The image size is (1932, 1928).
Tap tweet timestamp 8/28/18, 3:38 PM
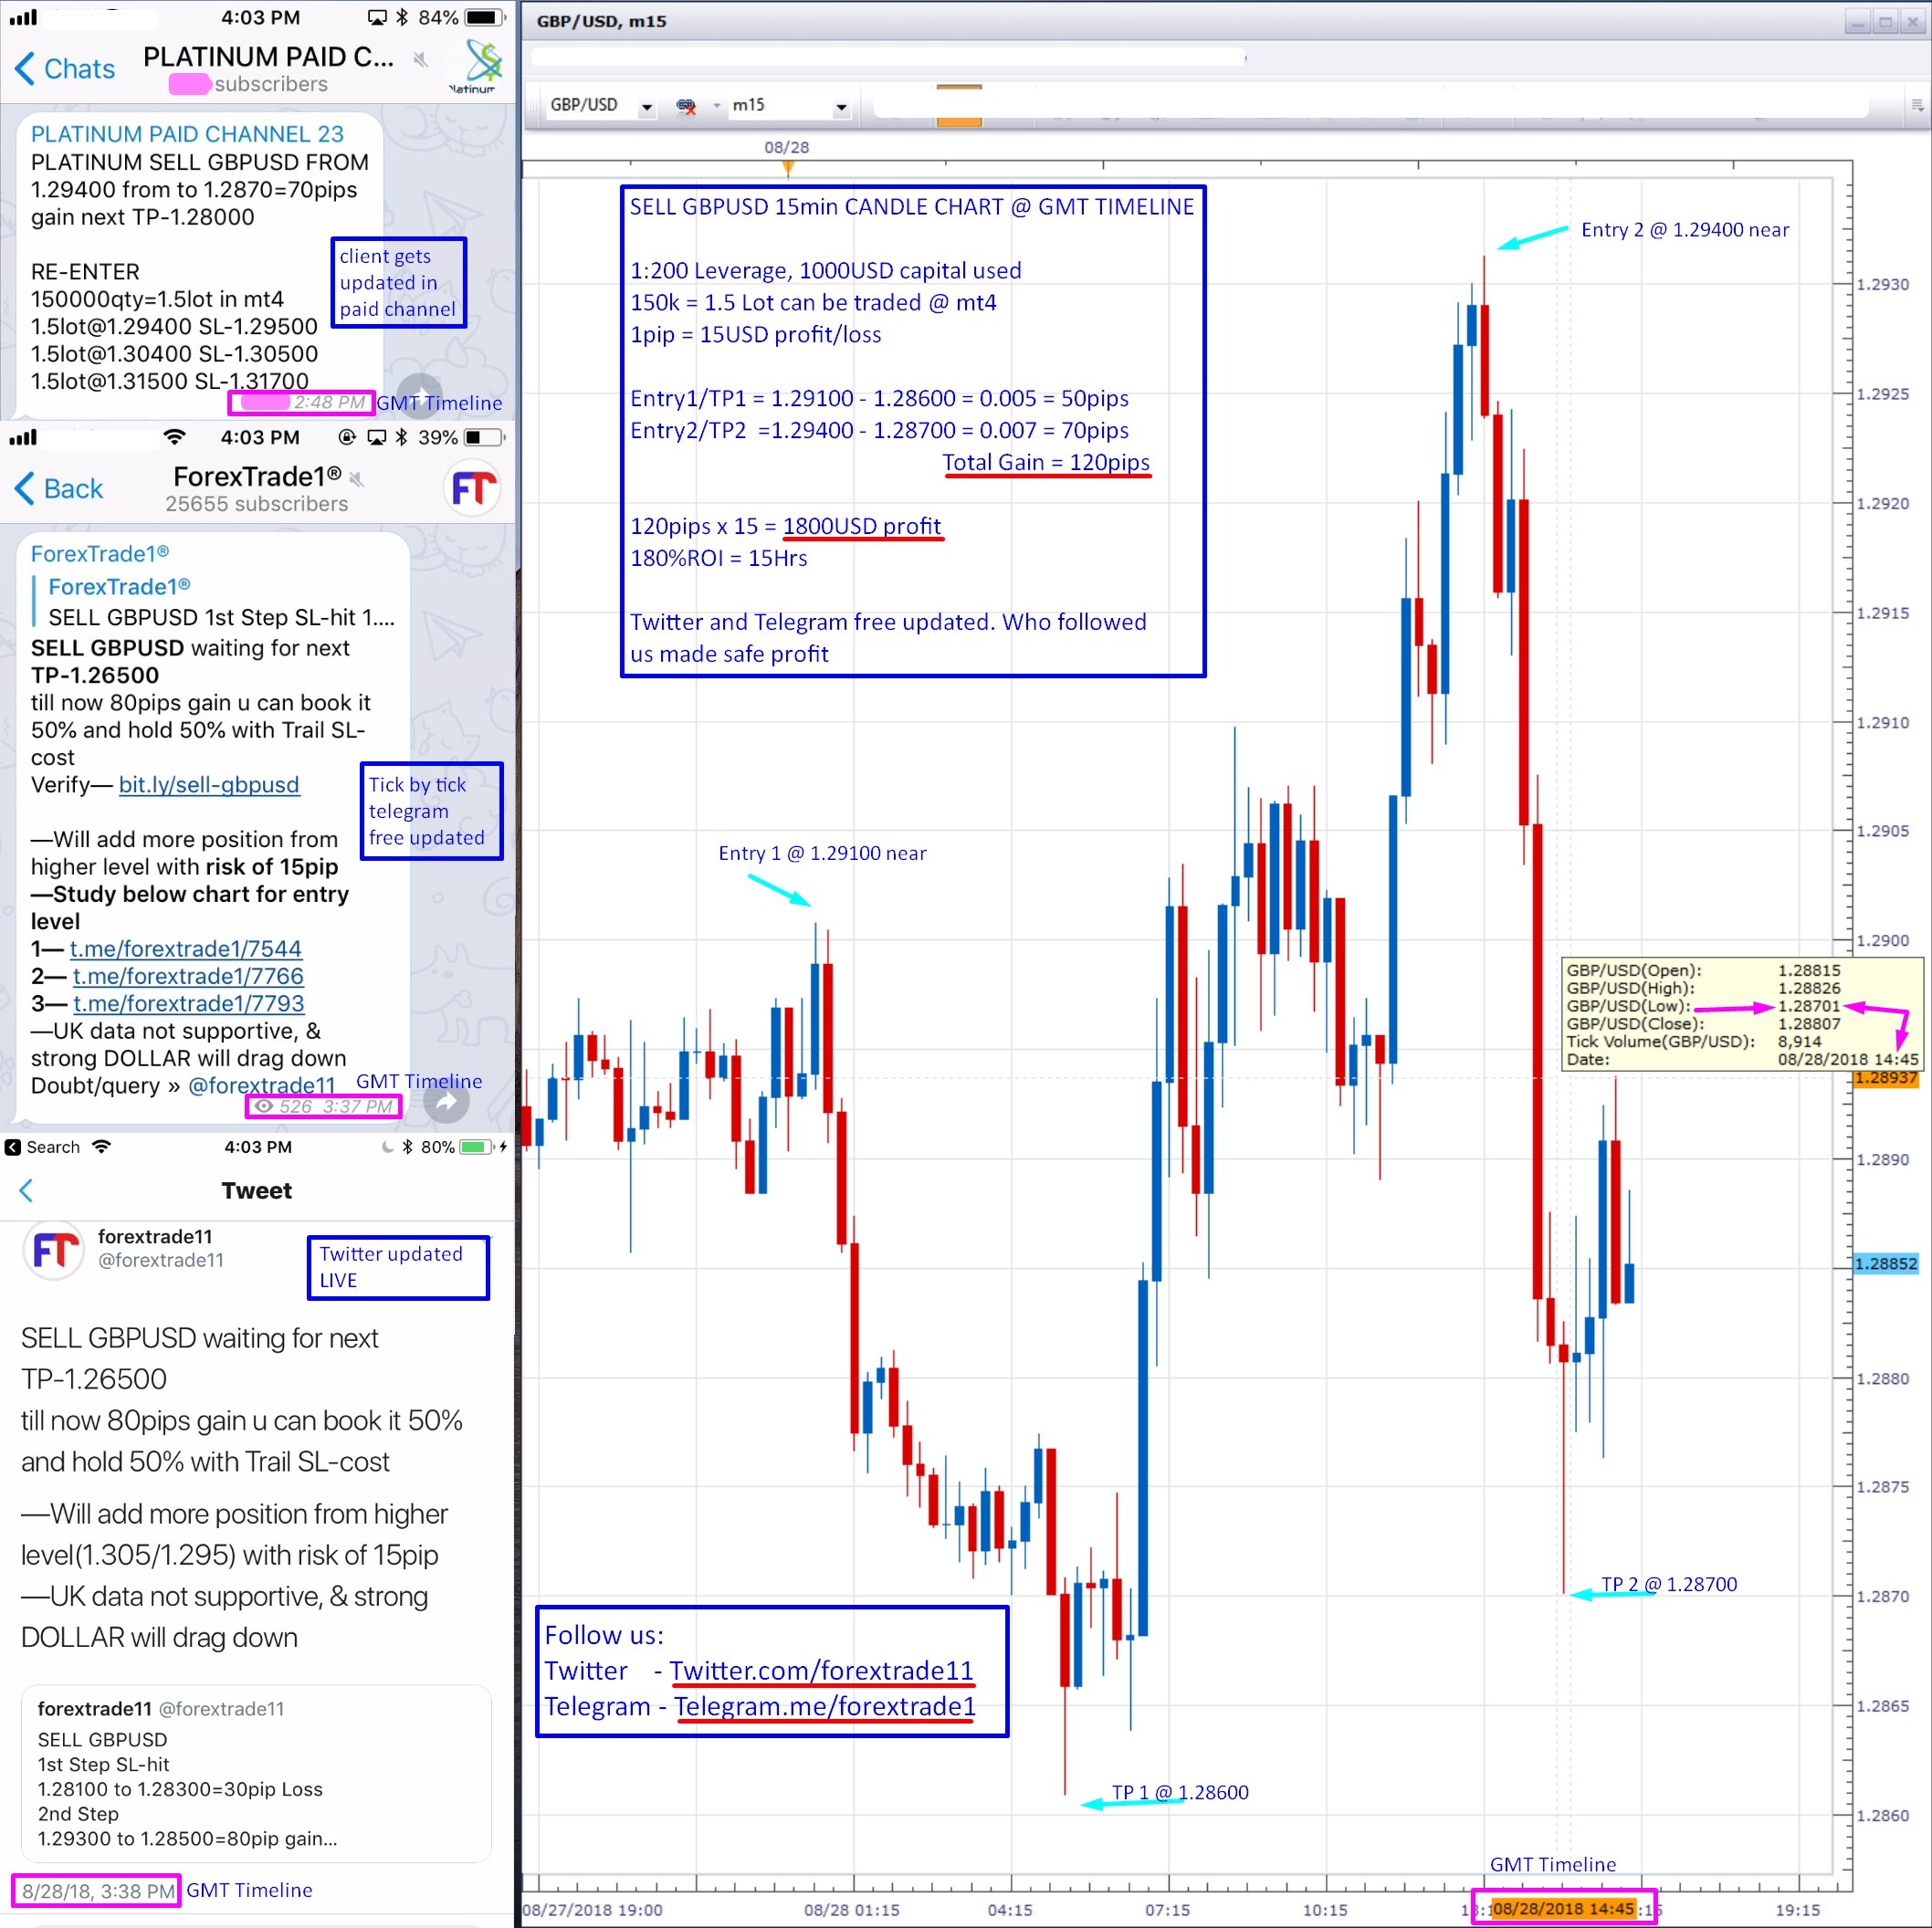coord(97,1891)
